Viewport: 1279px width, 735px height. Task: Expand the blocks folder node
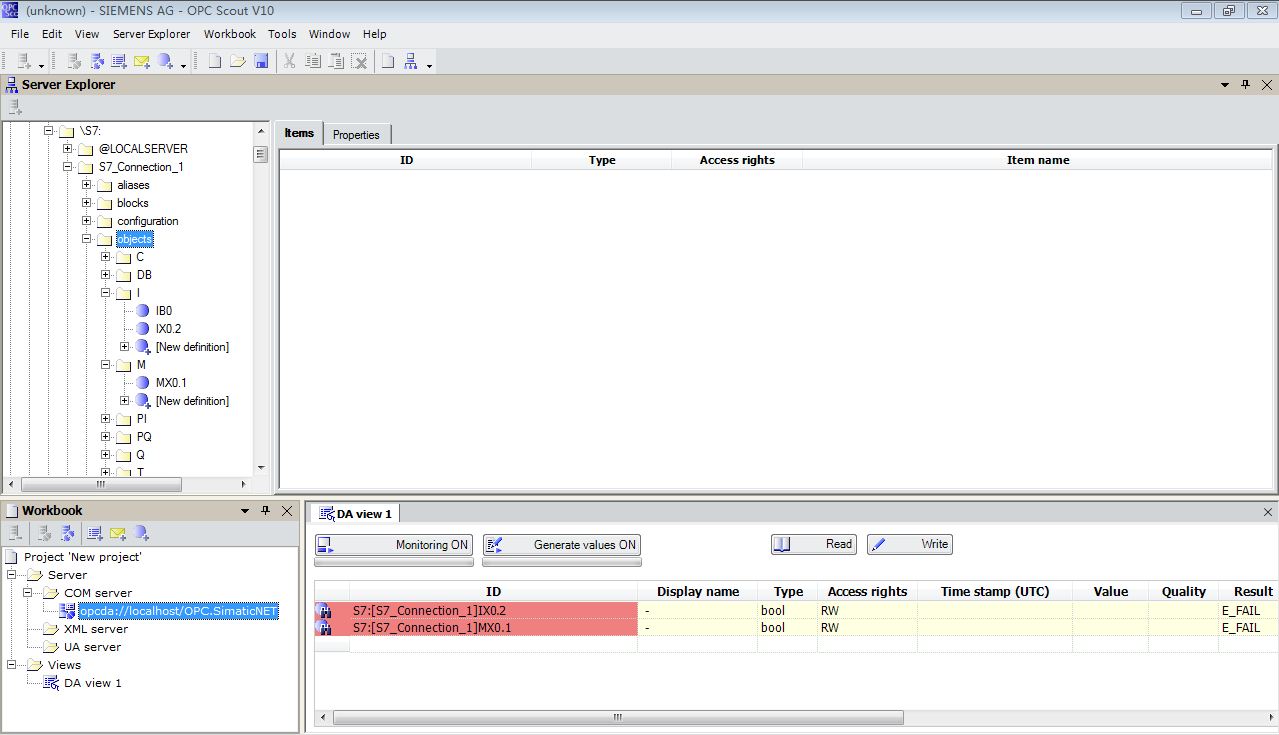click(86, 203)
